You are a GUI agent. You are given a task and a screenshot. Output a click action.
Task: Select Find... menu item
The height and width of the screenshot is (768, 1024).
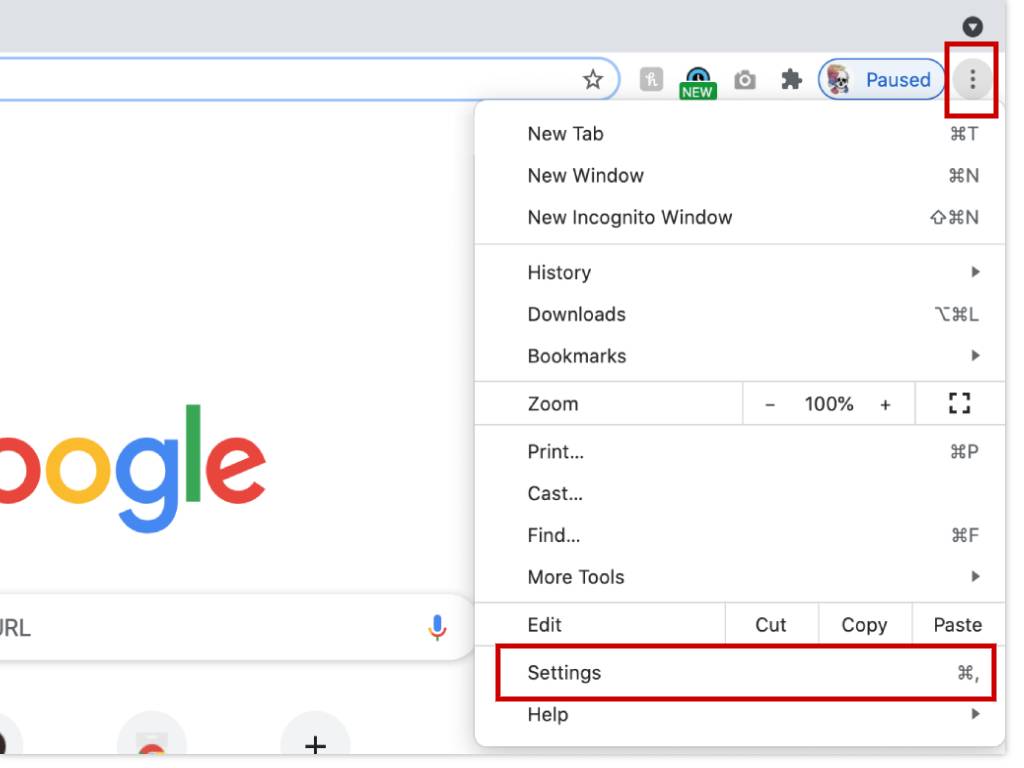[x=740, y=536]
